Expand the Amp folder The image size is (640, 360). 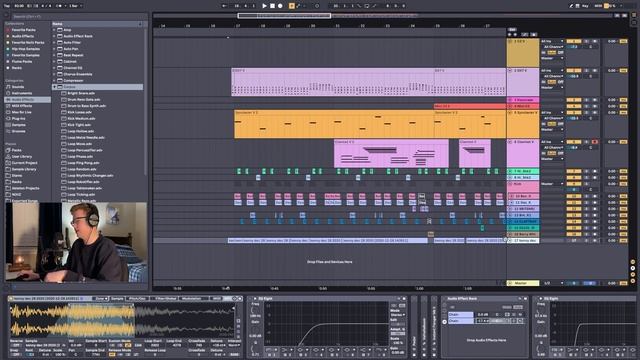click(54, 30)
